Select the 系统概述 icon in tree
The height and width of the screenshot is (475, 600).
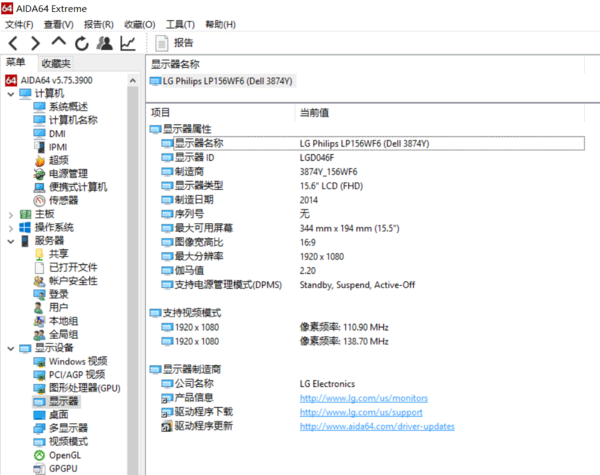(x=39, y=107)
